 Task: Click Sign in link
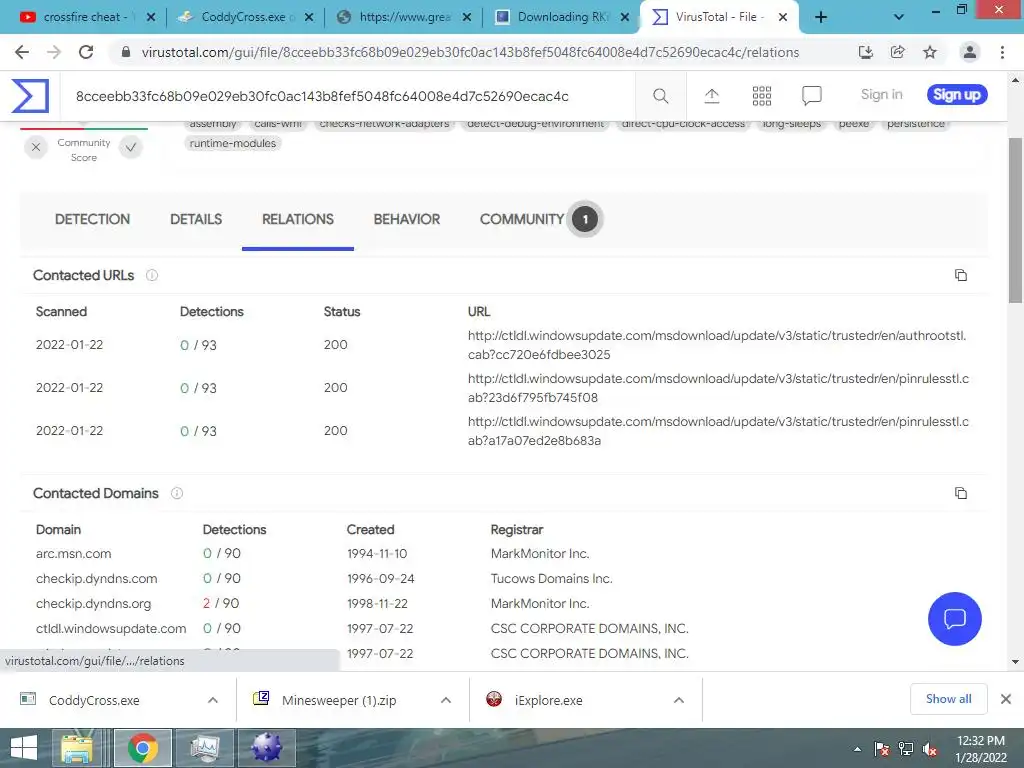[x=882, y=95]
